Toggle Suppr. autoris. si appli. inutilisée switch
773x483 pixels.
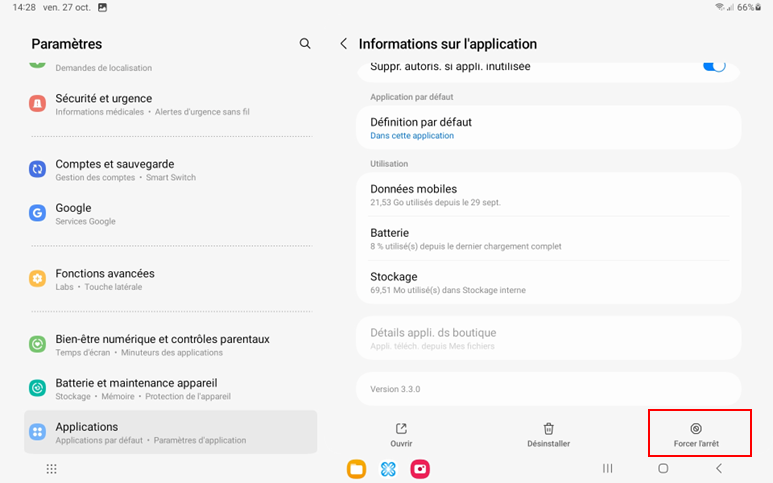713,66
